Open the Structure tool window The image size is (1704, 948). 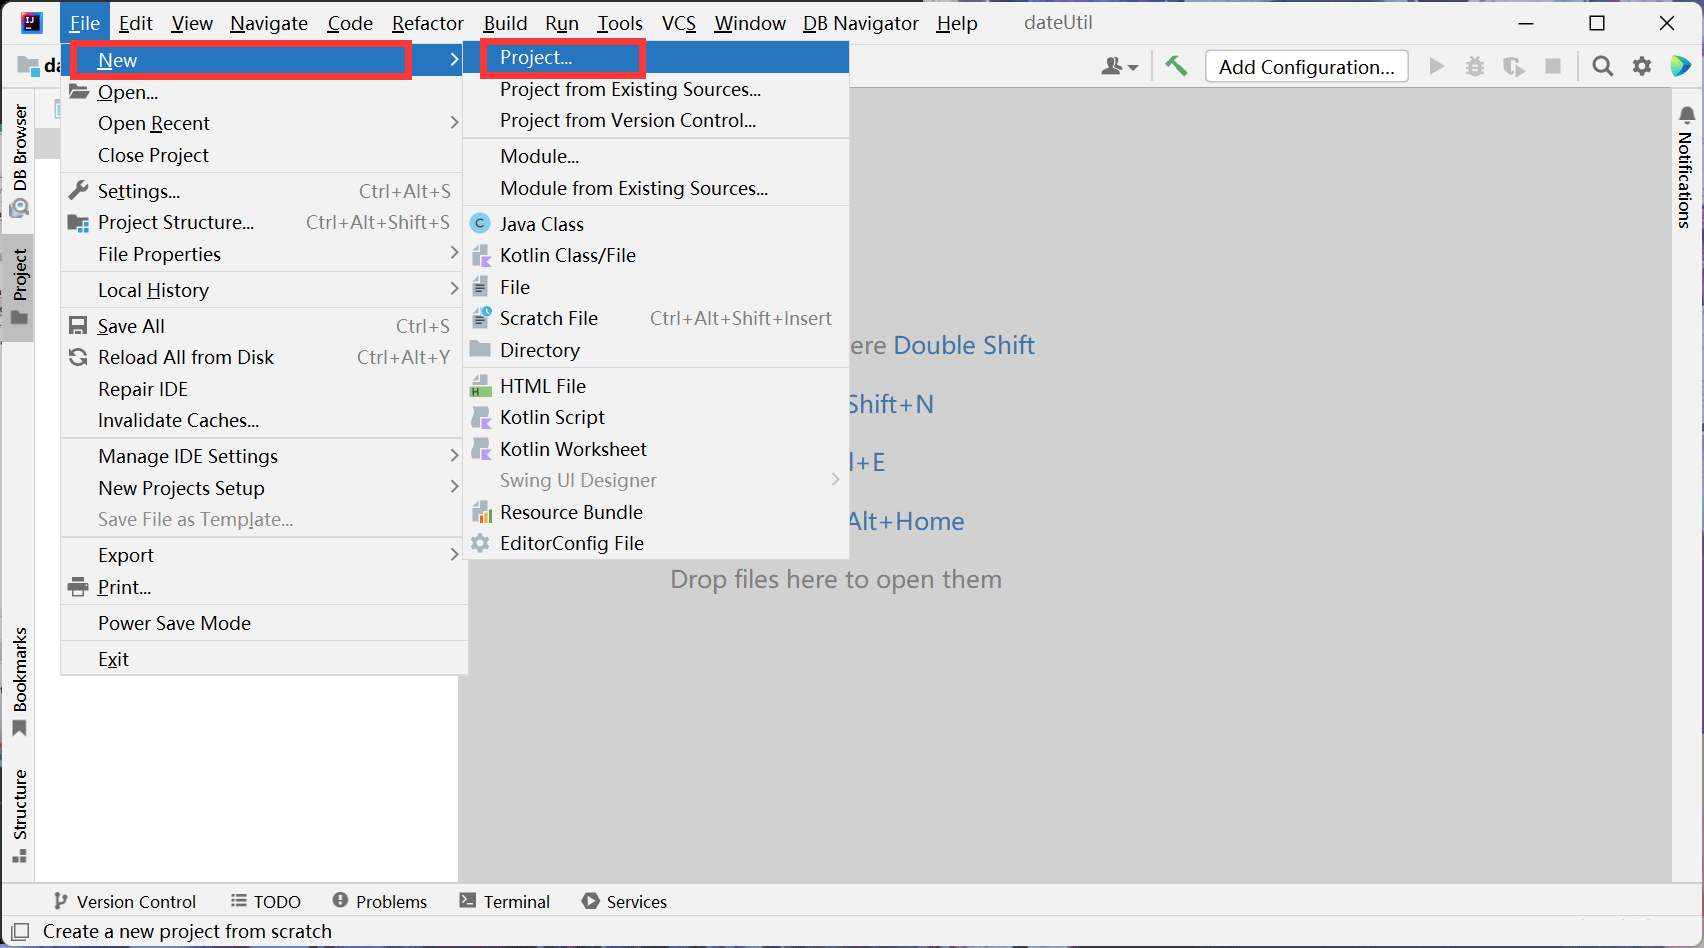(x=19, y=815)
